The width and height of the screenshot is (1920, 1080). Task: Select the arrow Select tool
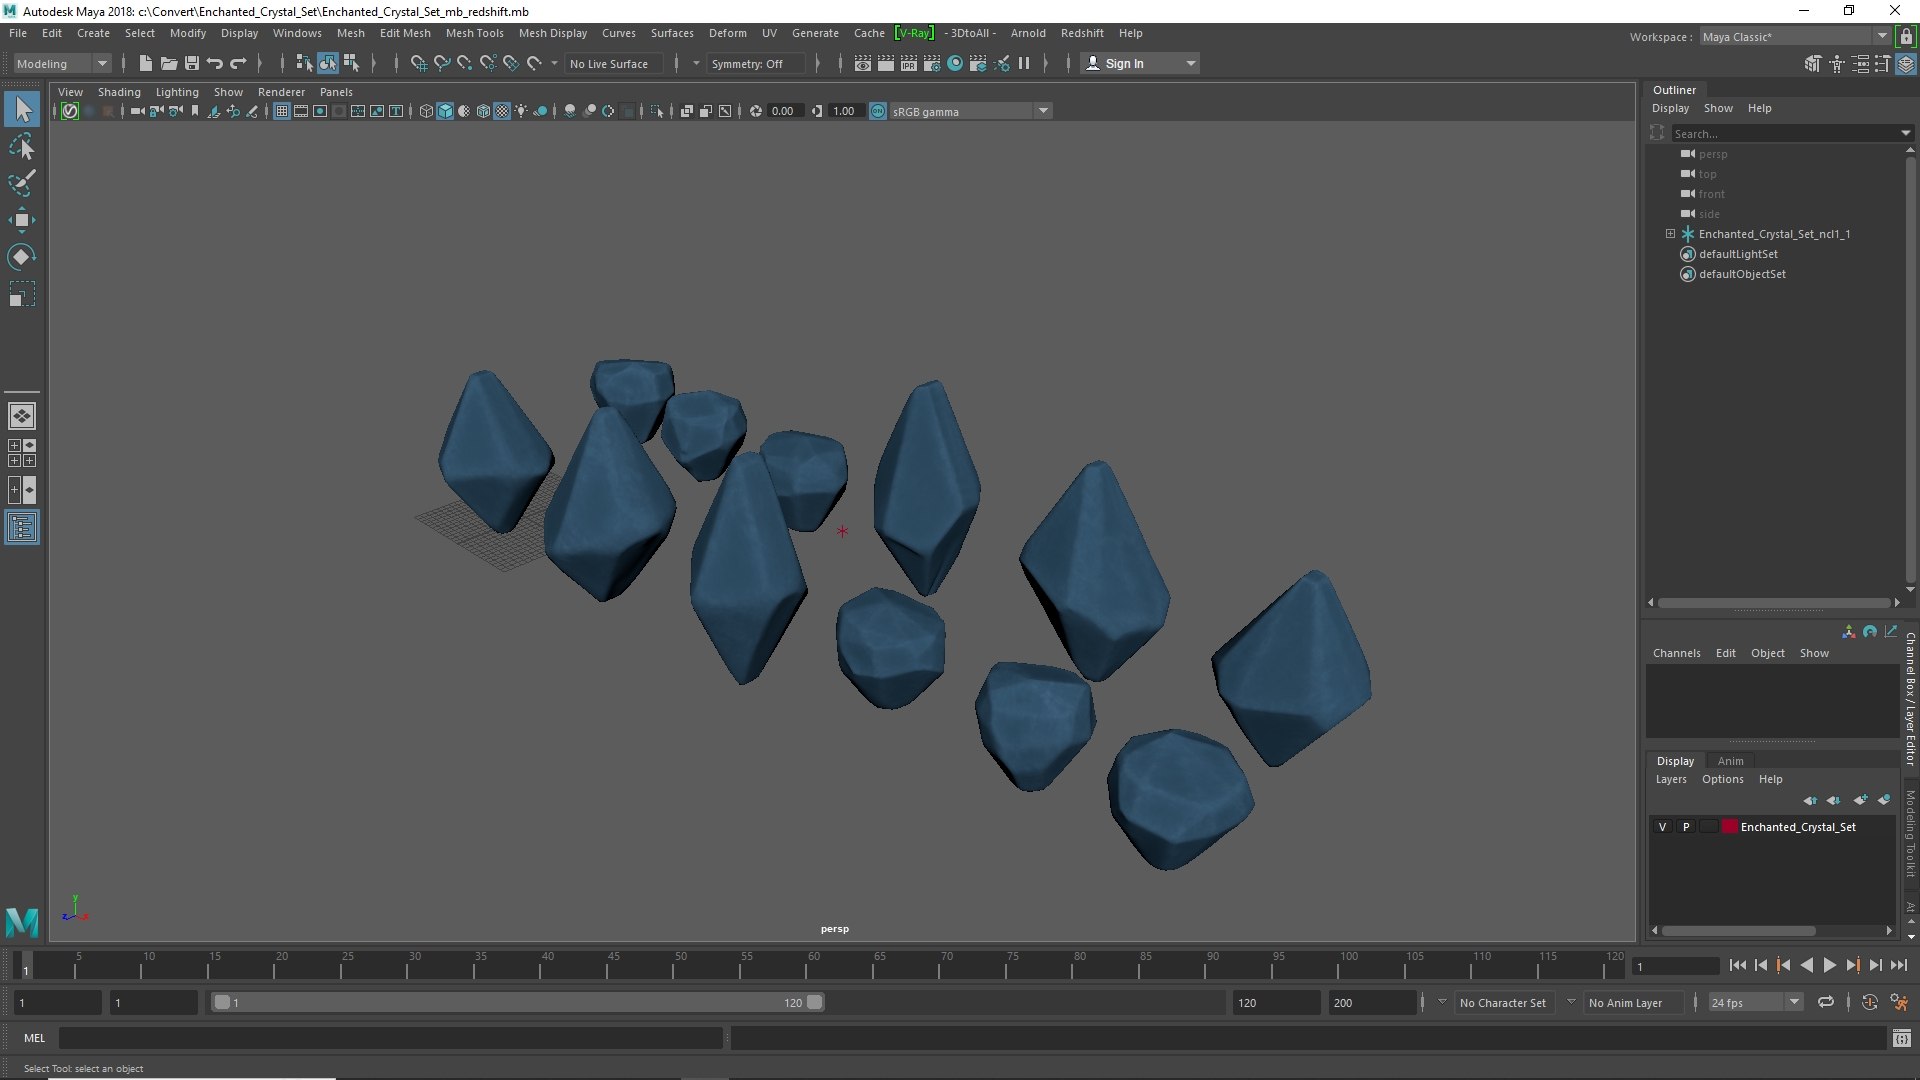(22, 109)
